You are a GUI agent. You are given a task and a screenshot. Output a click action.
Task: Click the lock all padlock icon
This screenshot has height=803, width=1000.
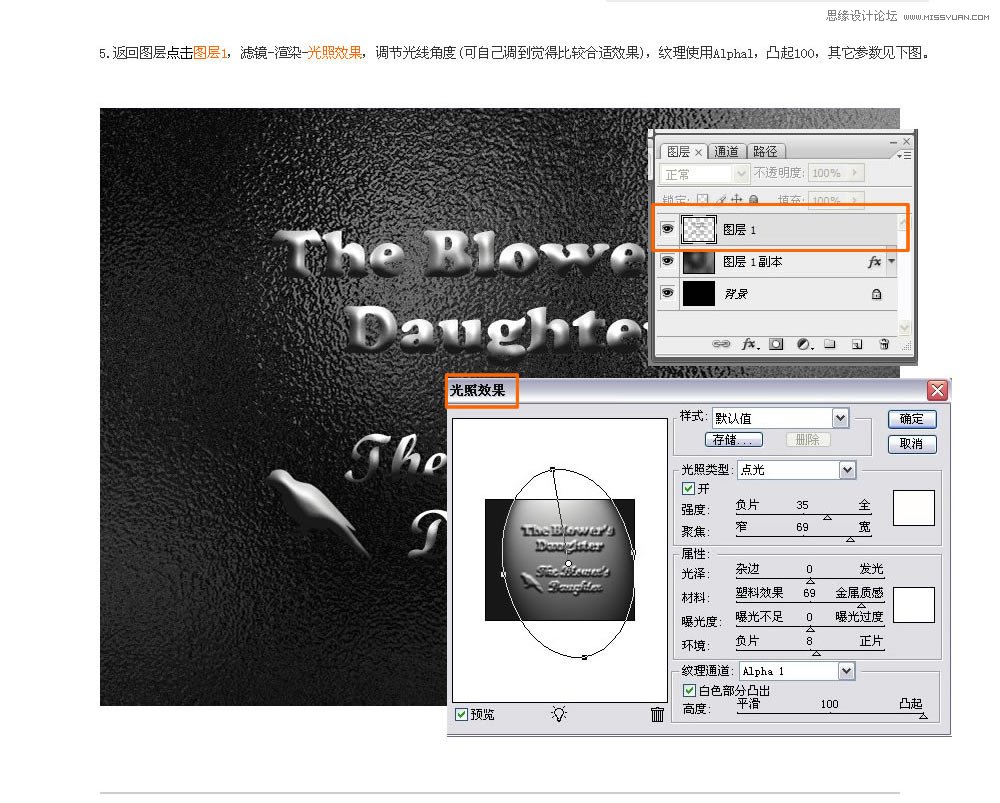(x=754, y=200)
